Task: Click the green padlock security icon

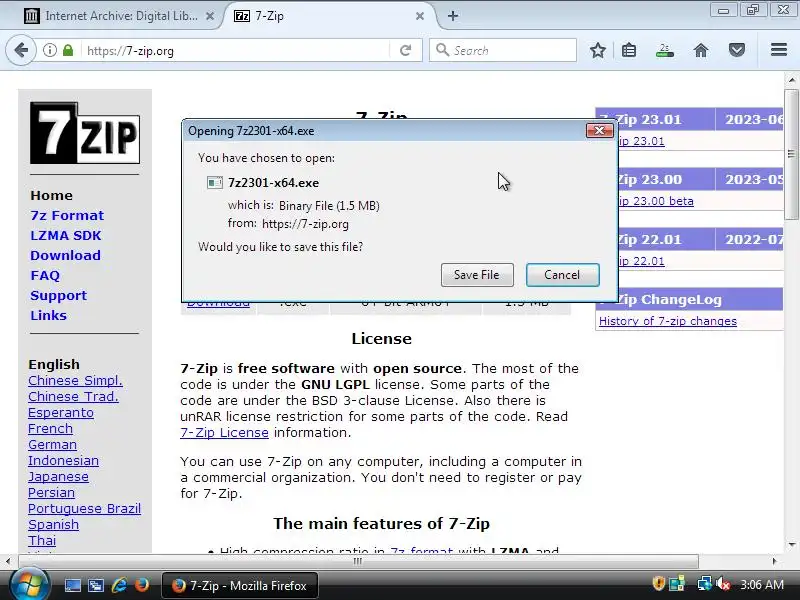Action: 68,50
